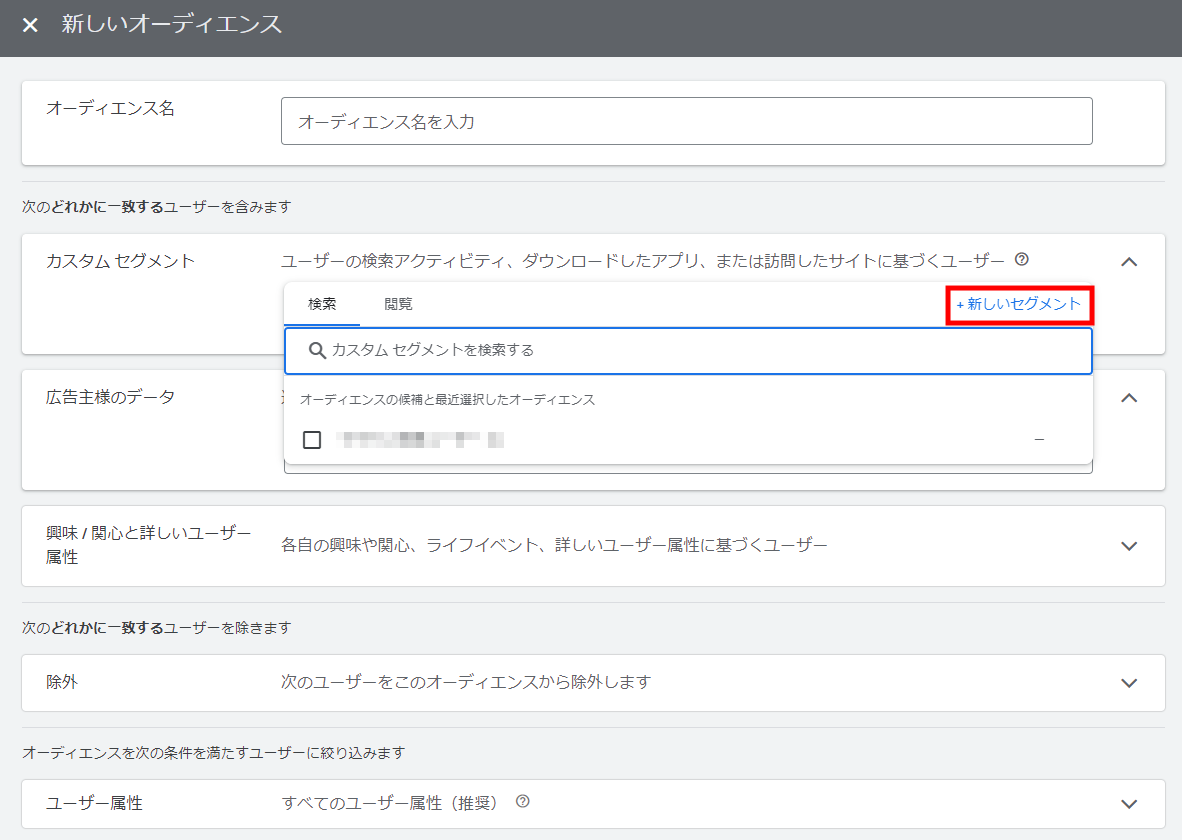
Task: Expand the 興味 / 関心と詳しいユーザー属性 chevron
Action: point(1129,546)
